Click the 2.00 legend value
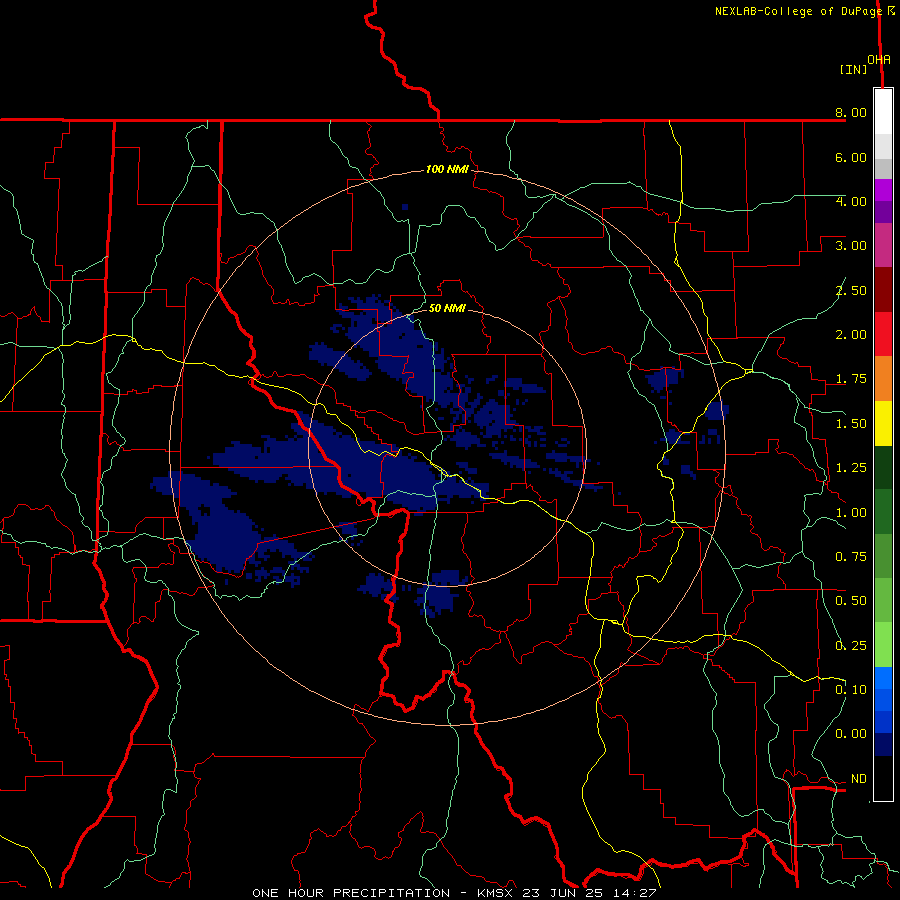 (x=851, y=335)
